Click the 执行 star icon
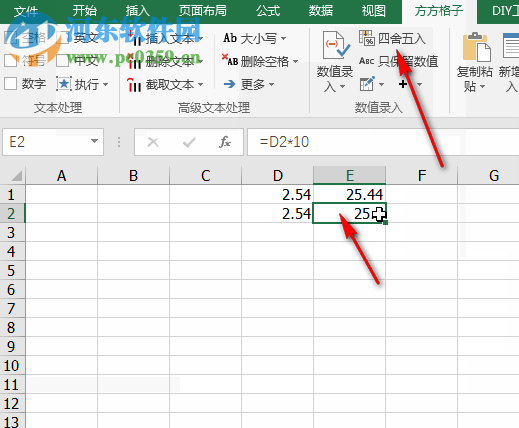The width and height of the screenshot is (519, 428). [64, 84]
